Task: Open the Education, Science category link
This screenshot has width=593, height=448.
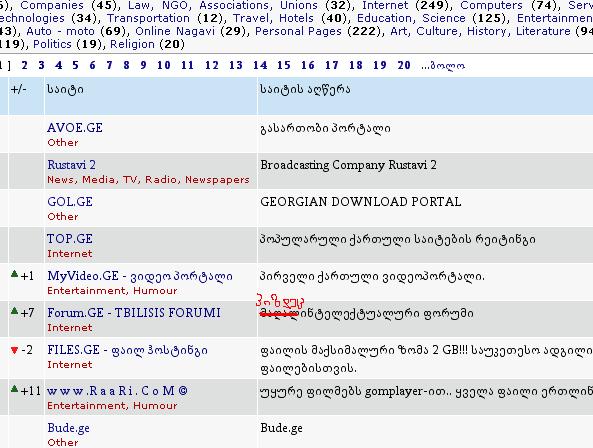Action: tap(411, 18)
